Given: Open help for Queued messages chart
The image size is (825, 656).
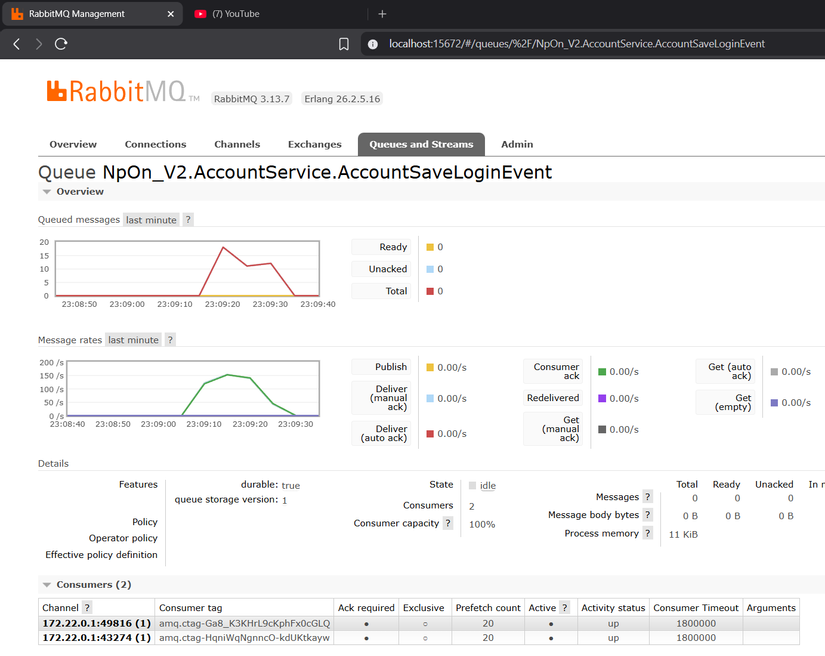Looking at the screenshot, I should click(188, 220).
